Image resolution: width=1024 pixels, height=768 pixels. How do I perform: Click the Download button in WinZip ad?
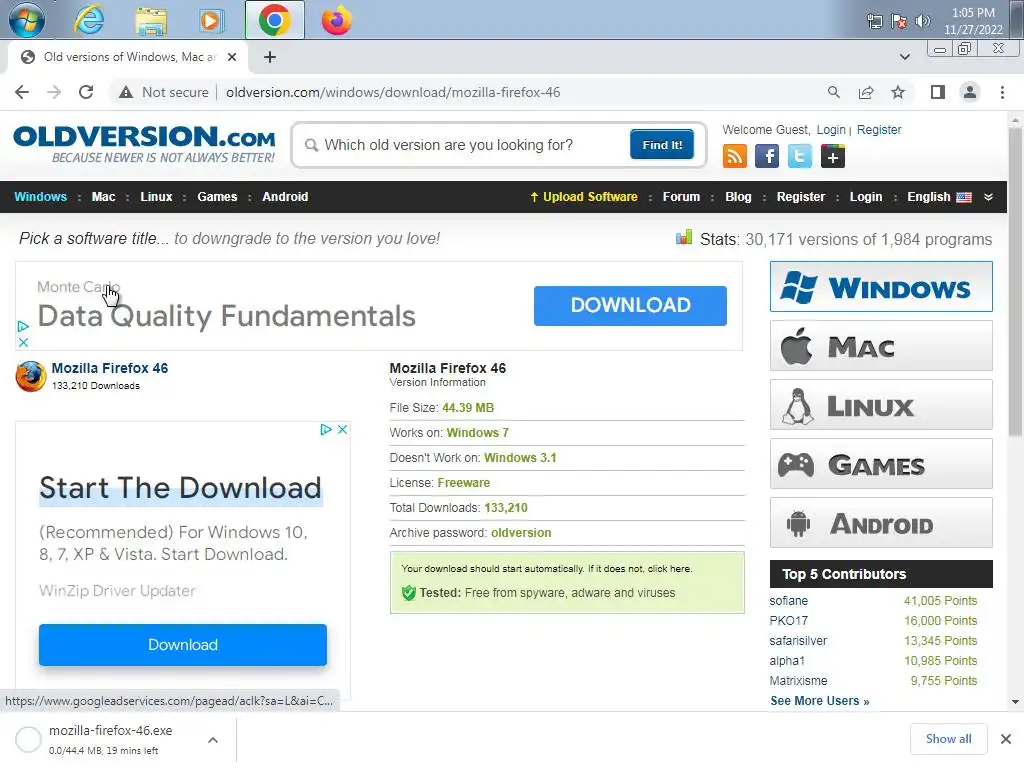[183, 645]
